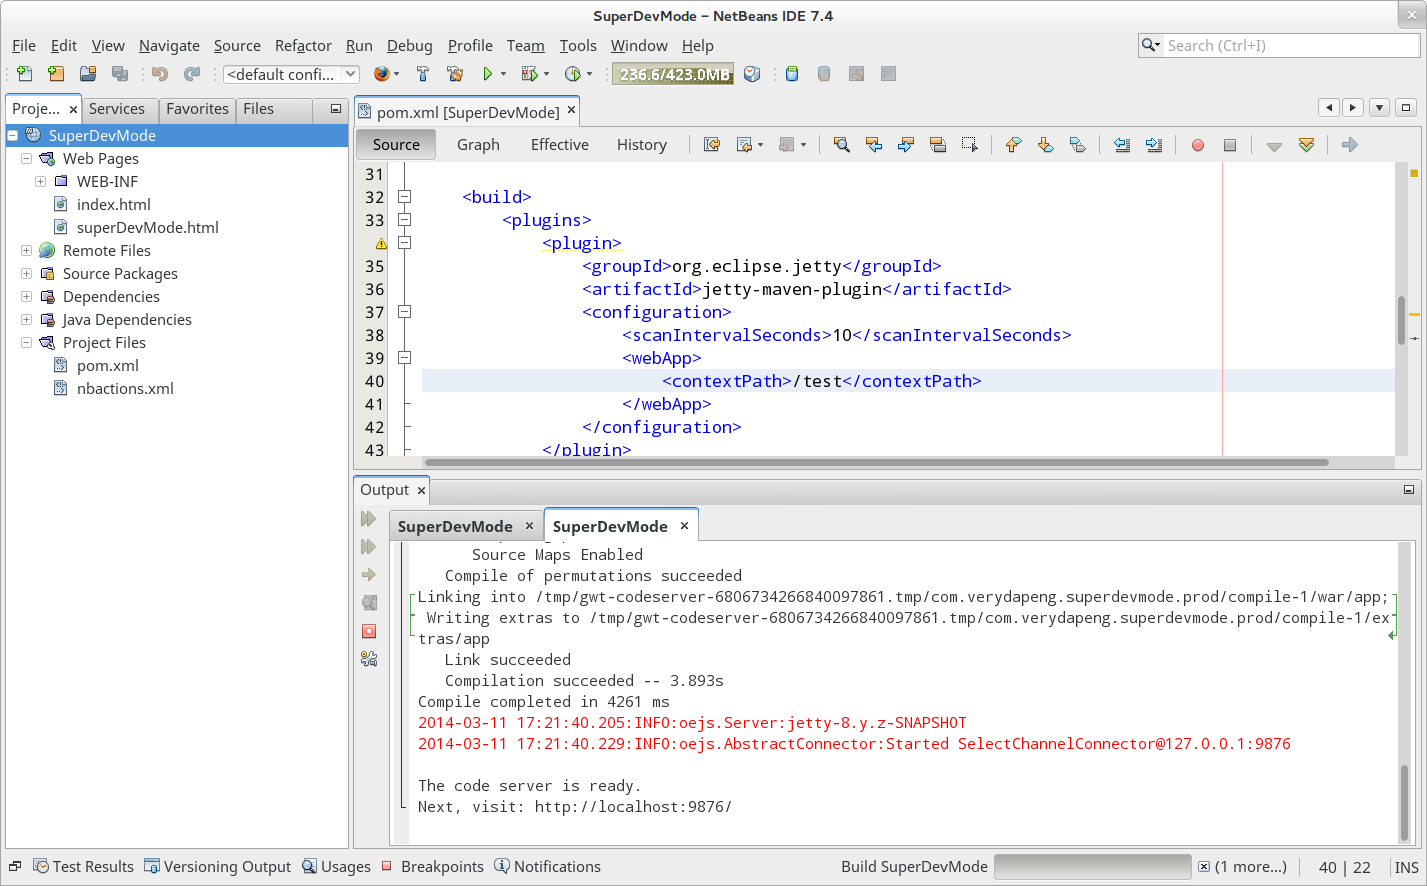Collapse the Project Files node

pos(27,342)
